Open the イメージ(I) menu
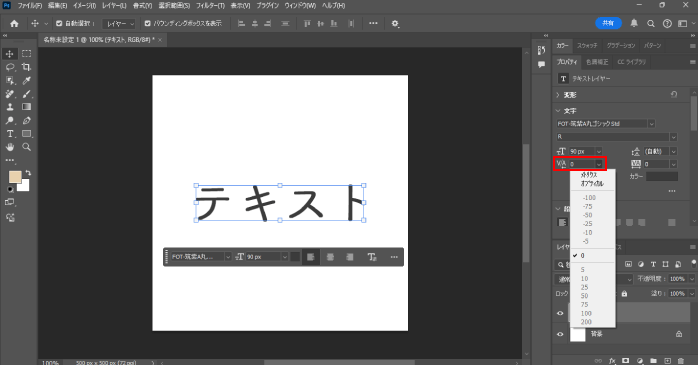The width and height of the screenshot is (698, 365). 84,6
